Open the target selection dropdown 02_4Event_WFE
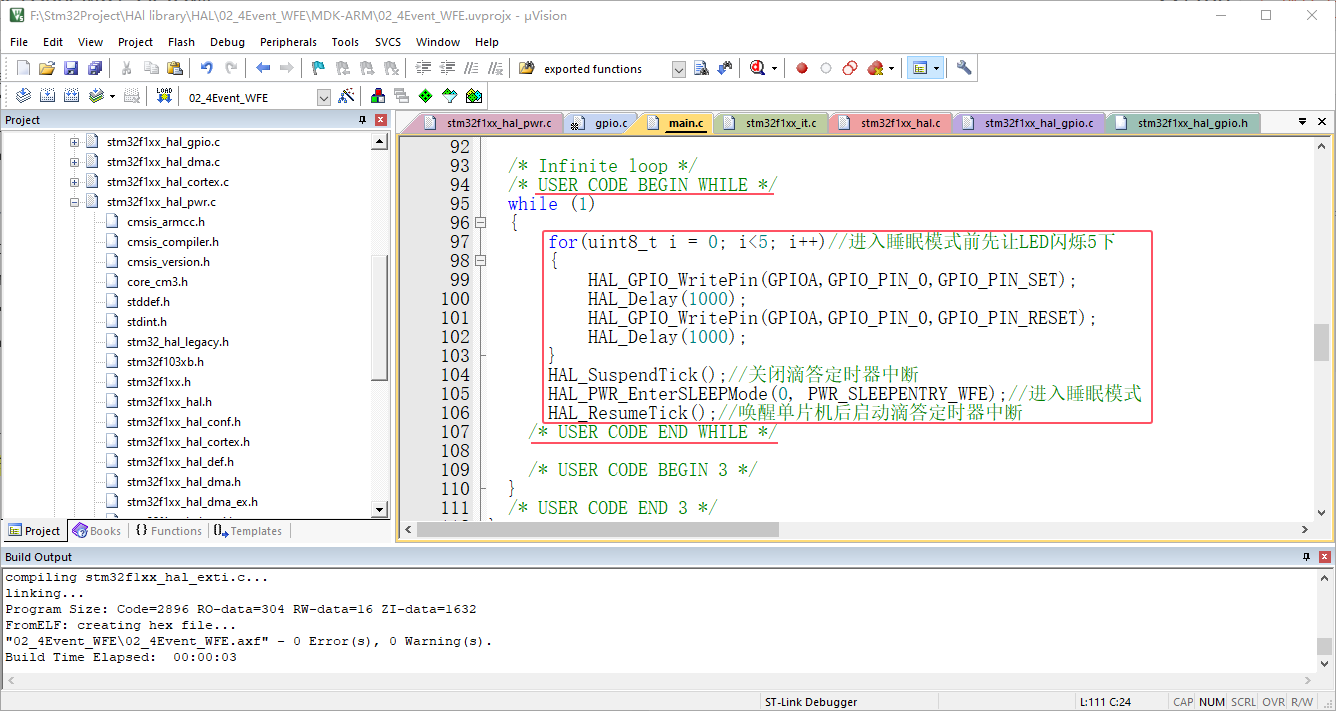Viewport: 1336px width, 711px height. tap(324, 97)
